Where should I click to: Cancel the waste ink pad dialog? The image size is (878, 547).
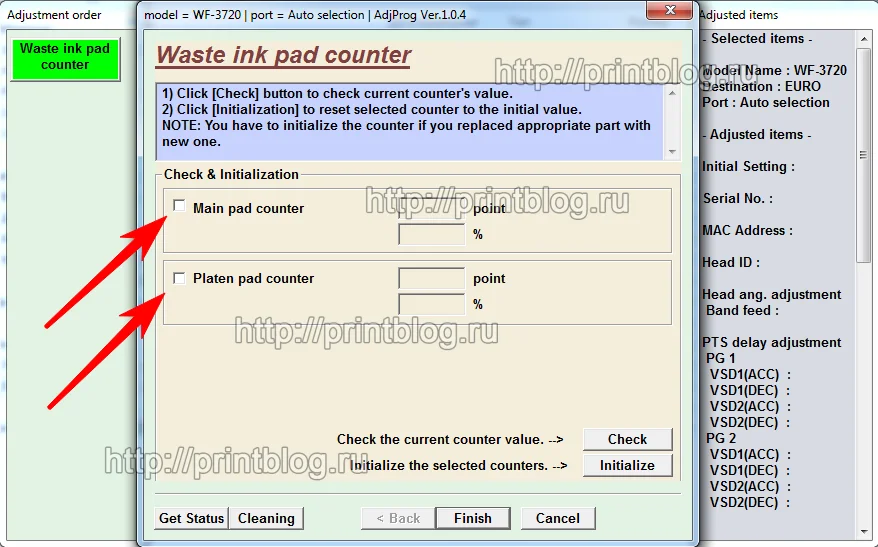pos(558,518)
